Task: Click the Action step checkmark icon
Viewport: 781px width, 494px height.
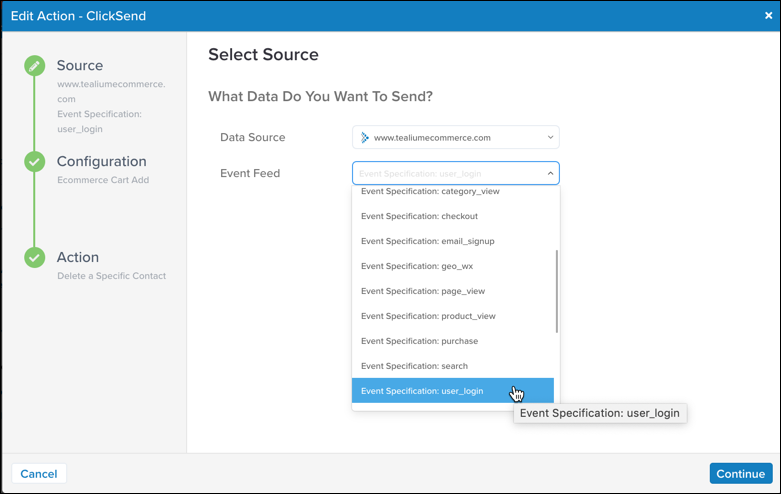Action: pyautogui.click(x=35, y=258)
